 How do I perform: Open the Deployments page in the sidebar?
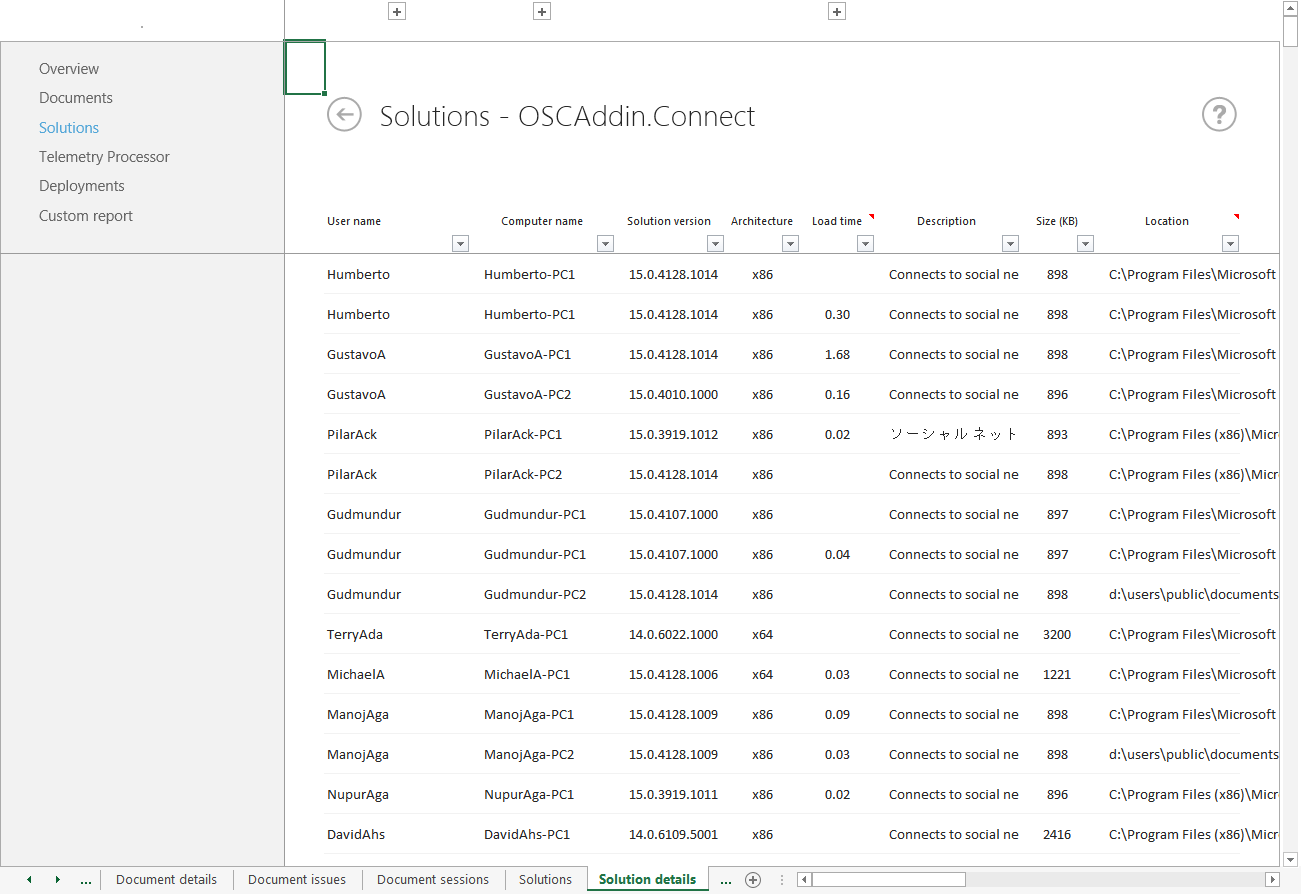(x=81, y=185)
